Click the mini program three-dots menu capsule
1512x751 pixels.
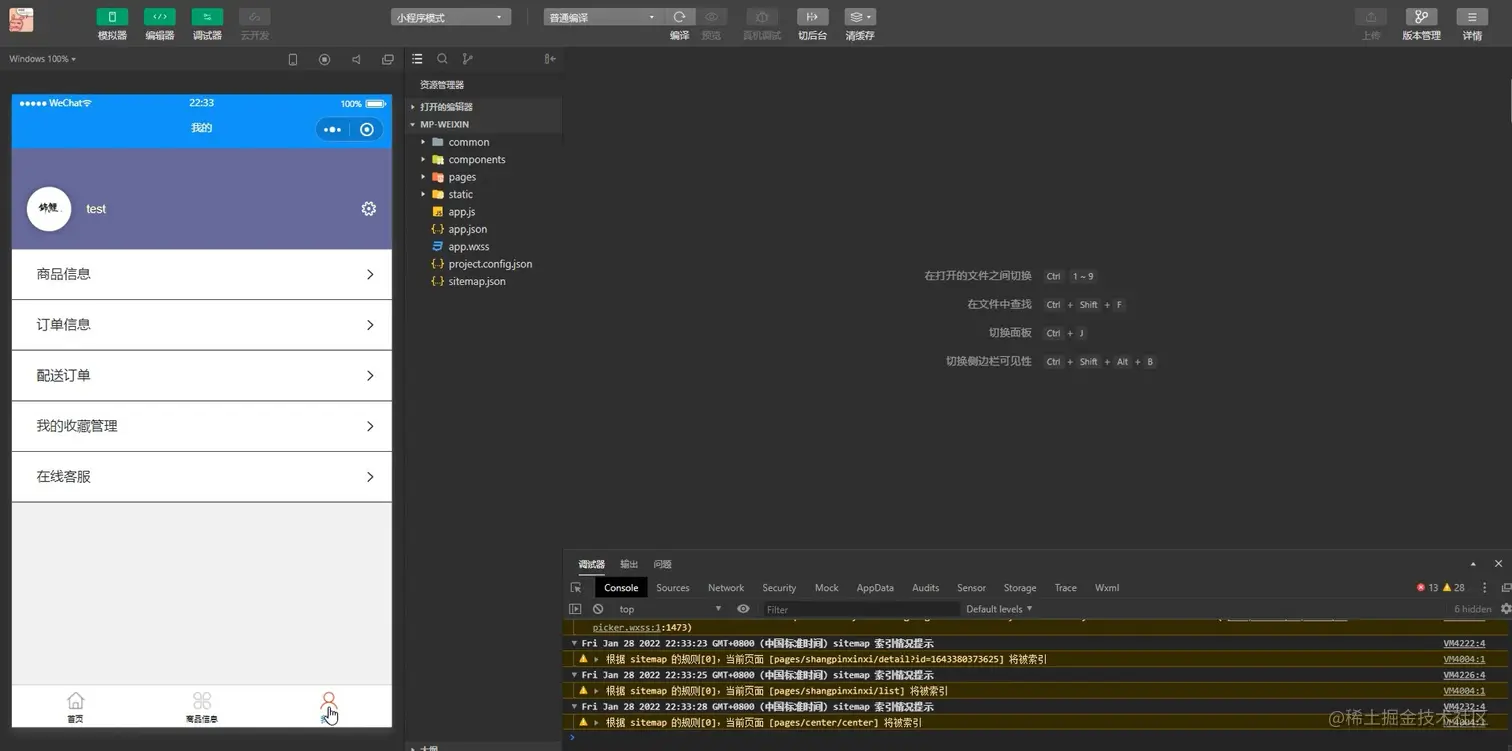coord(332,129)
